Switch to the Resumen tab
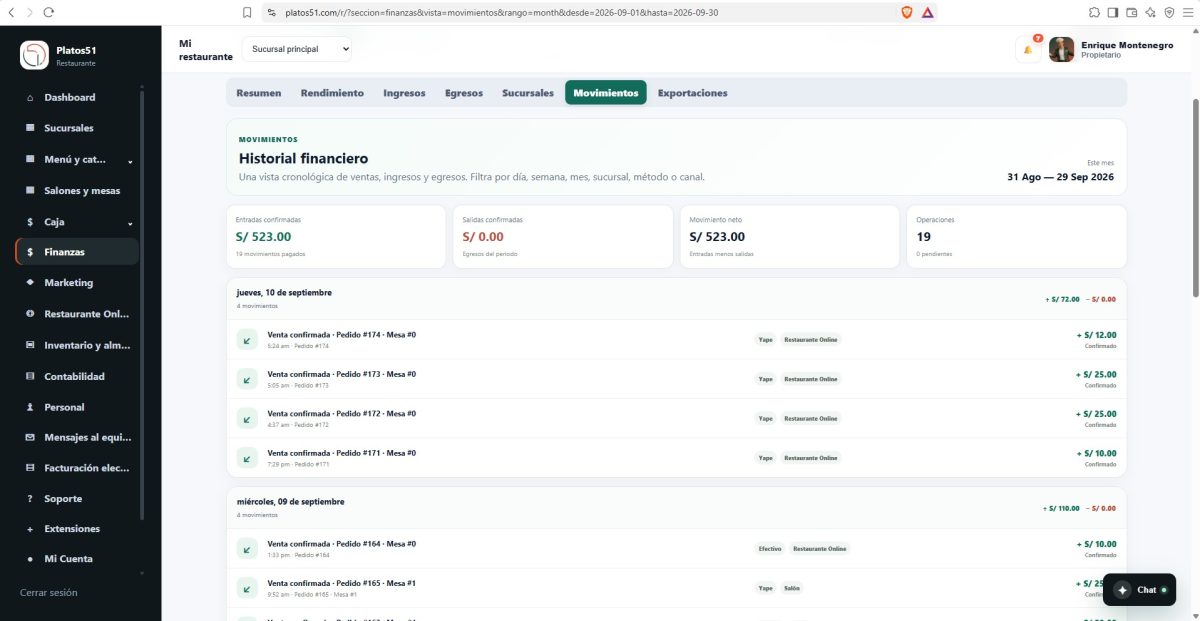1200x621 pixels. tap(259, 93)
